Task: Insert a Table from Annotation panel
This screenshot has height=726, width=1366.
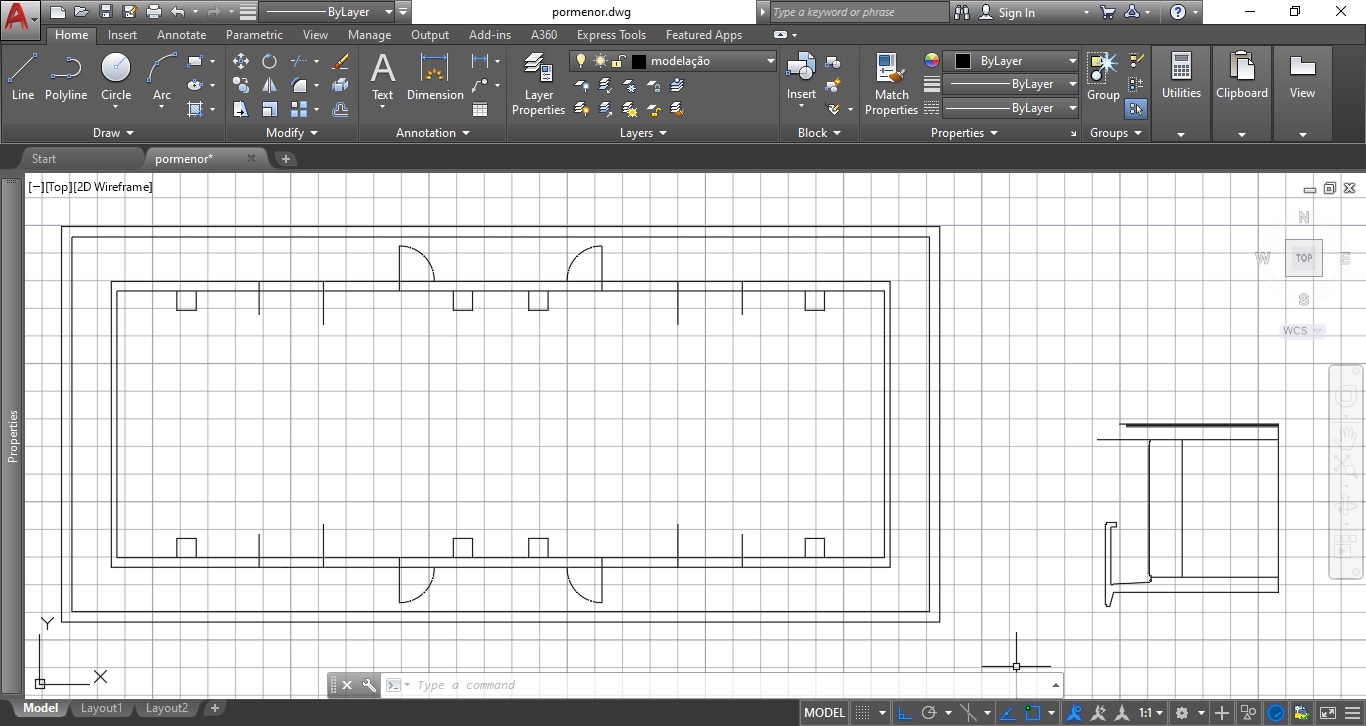Action: [x=480, y=109]
